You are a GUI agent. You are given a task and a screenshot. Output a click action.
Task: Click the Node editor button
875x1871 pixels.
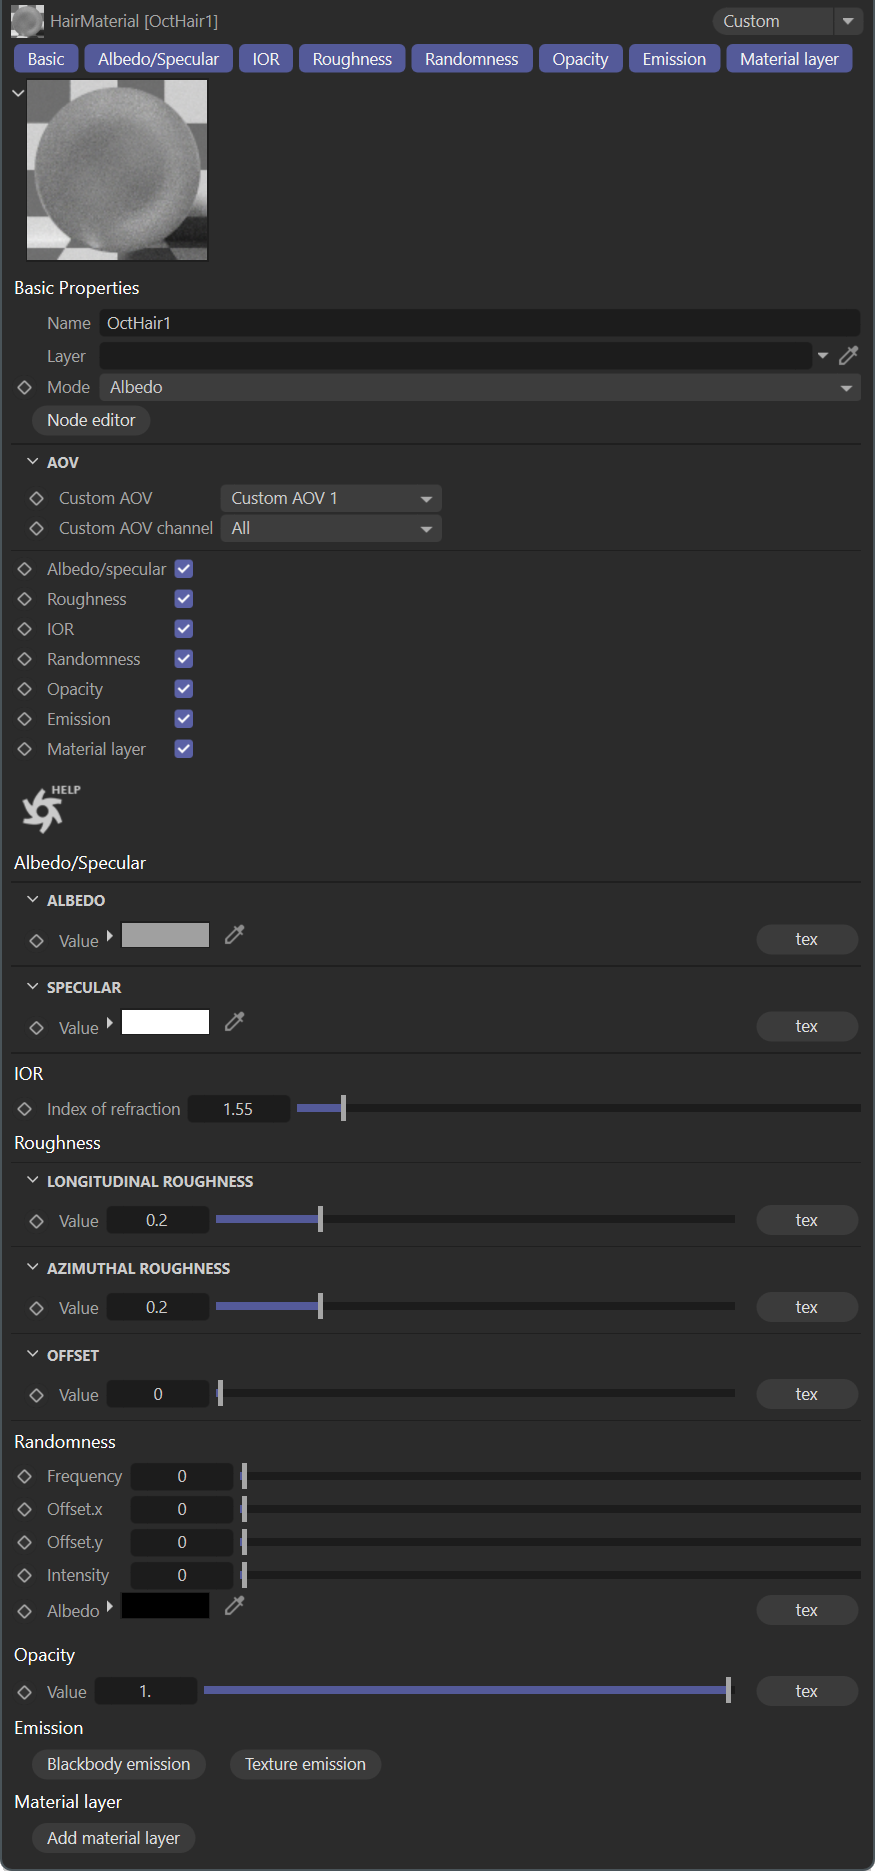click(91, 420)
